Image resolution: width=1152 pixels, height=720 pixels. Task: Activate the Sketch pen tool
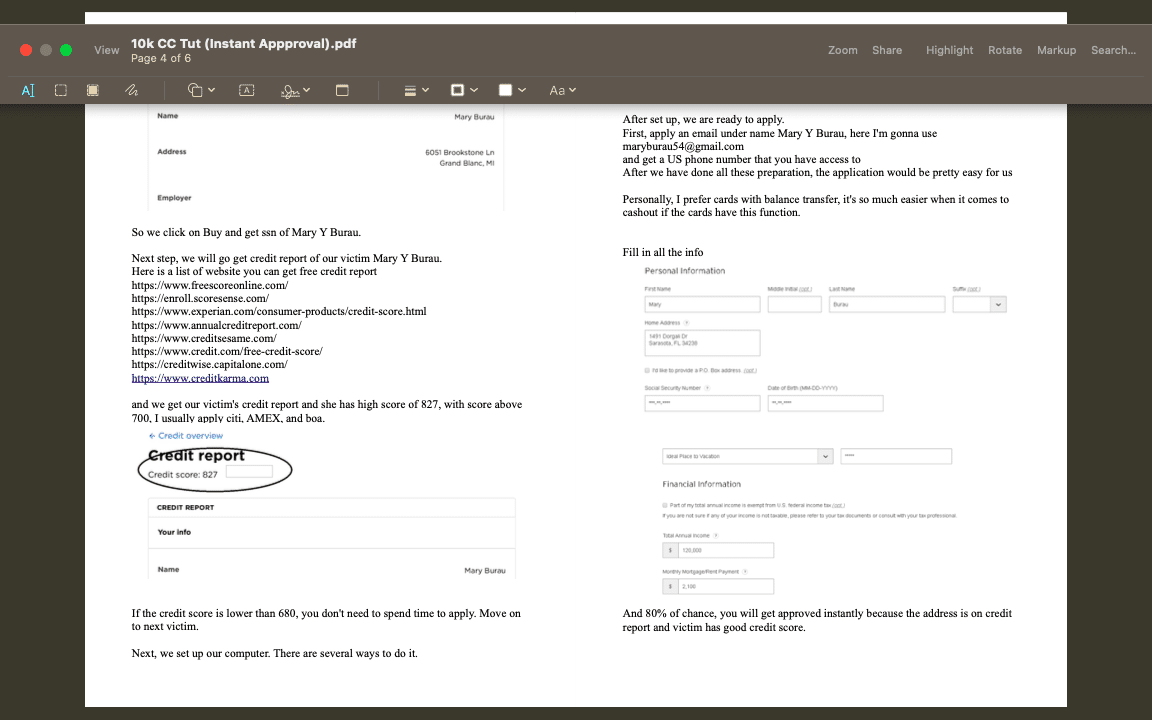(x=131, y=90)
